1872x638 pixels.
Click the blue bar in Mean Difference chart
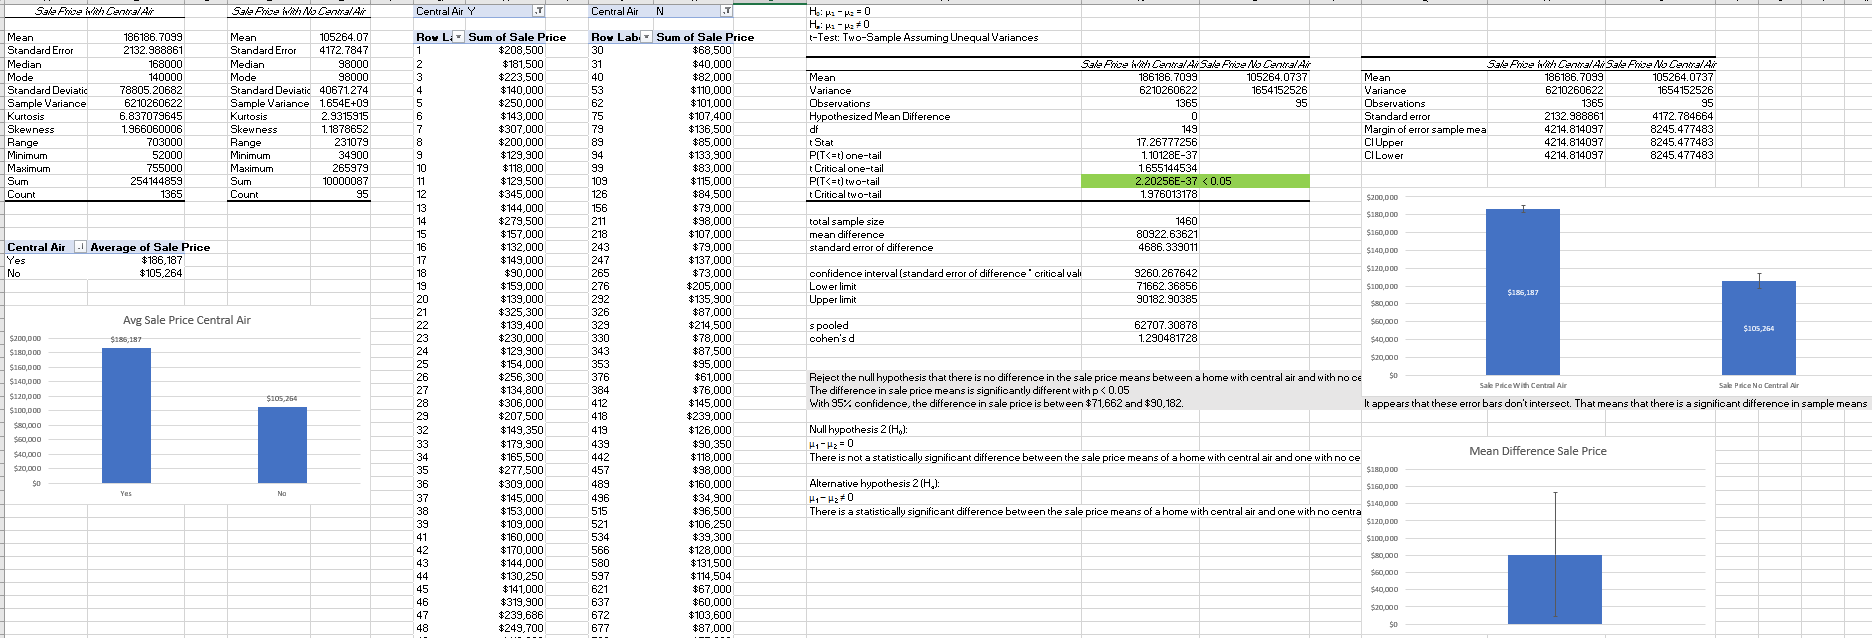coord(1555,589)
